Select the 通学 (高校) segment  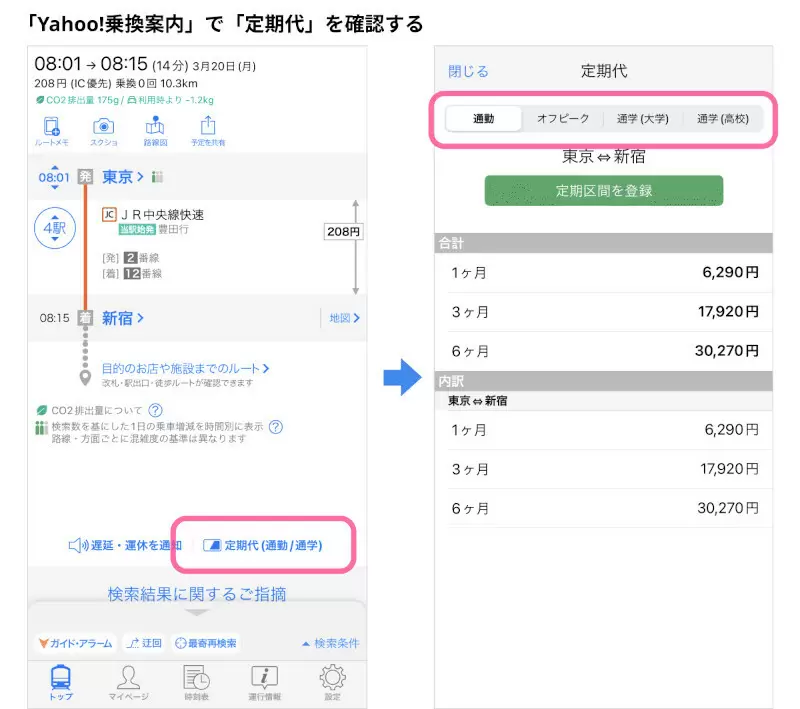tap(722, 119)
